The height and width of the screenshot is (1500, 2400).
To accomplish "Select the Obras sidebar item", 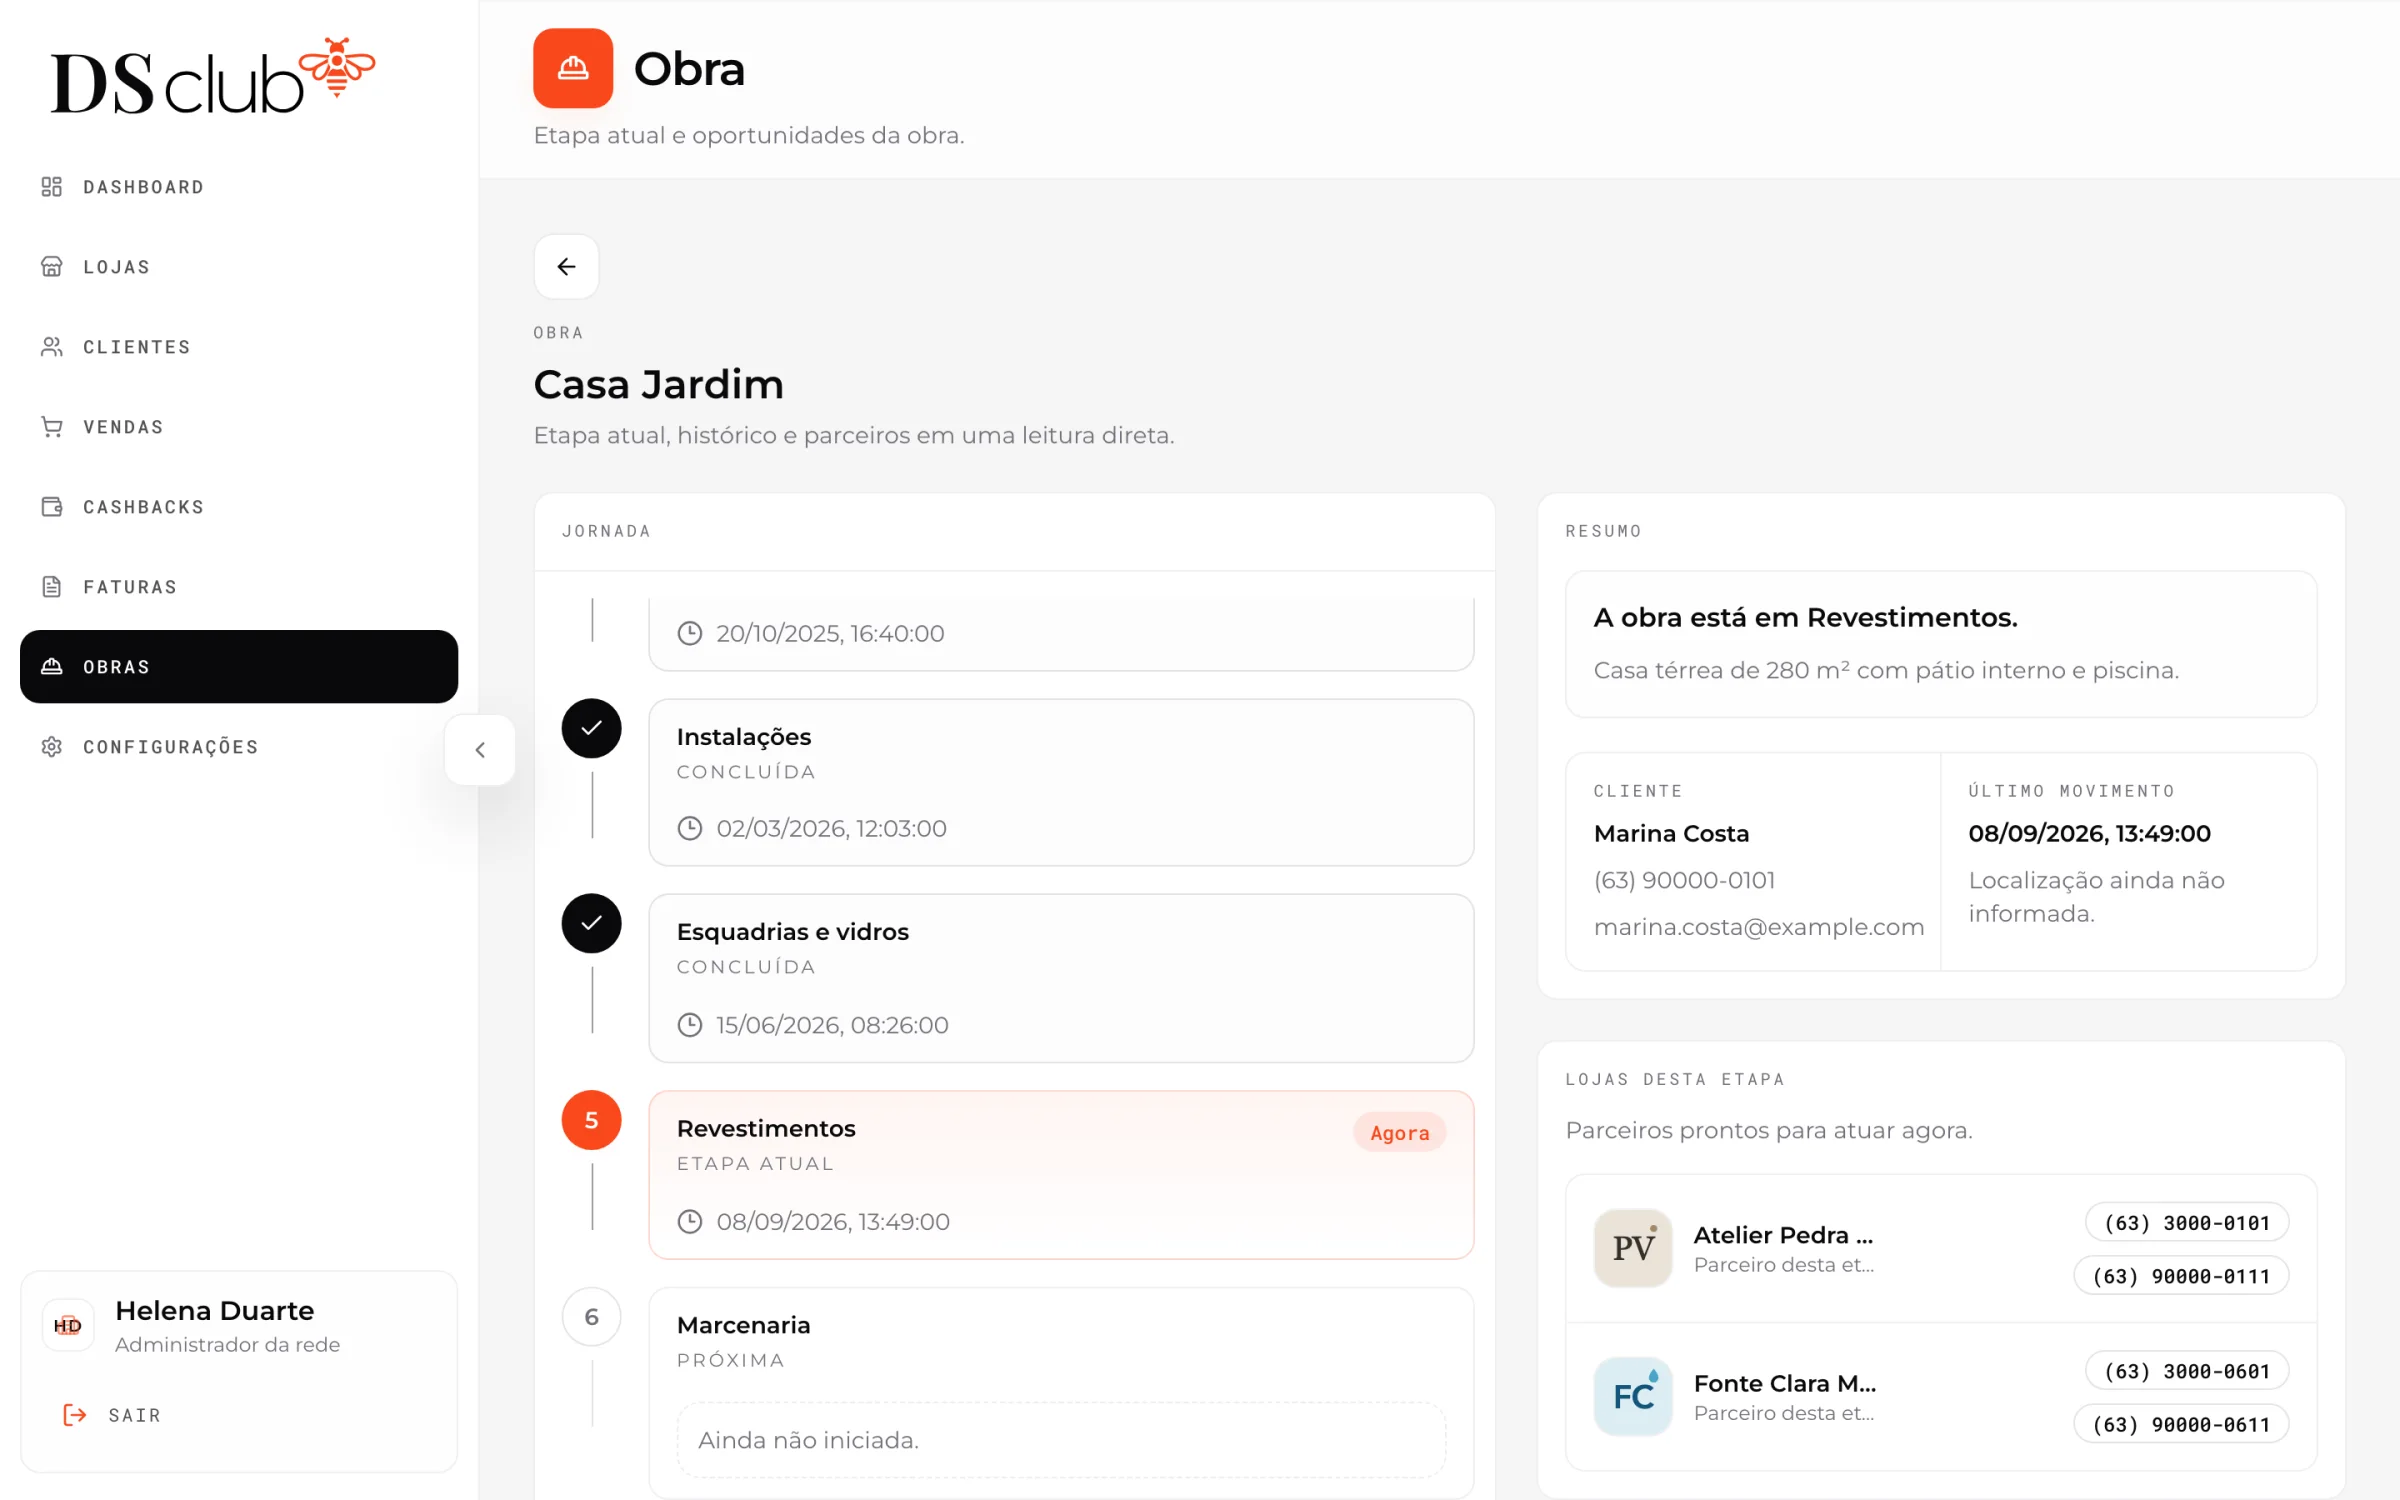I will [x=239, y=667].
